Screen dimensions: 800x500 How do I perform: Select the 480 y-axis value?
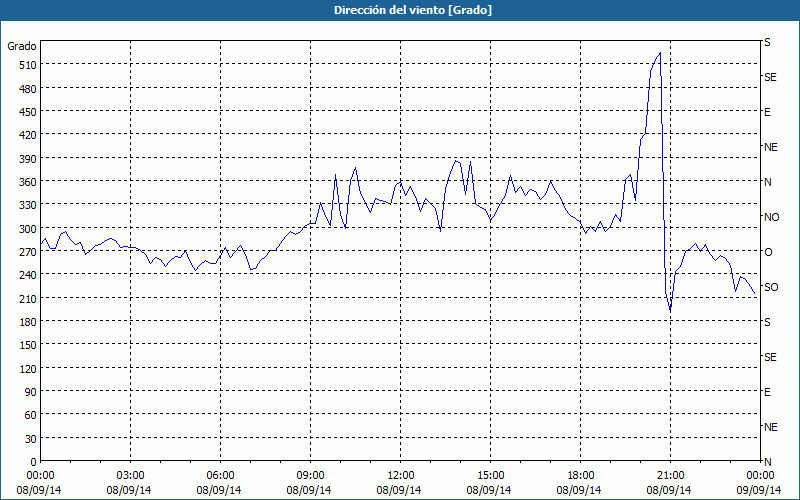point(28,89)
